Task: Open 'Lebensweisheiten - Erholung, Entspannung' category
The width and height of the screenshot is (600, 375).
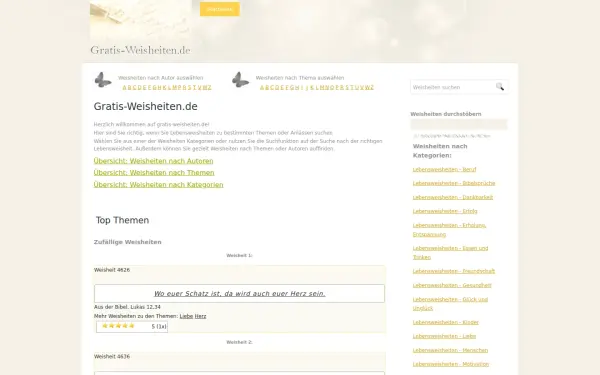Action: [x=449, y=230]
